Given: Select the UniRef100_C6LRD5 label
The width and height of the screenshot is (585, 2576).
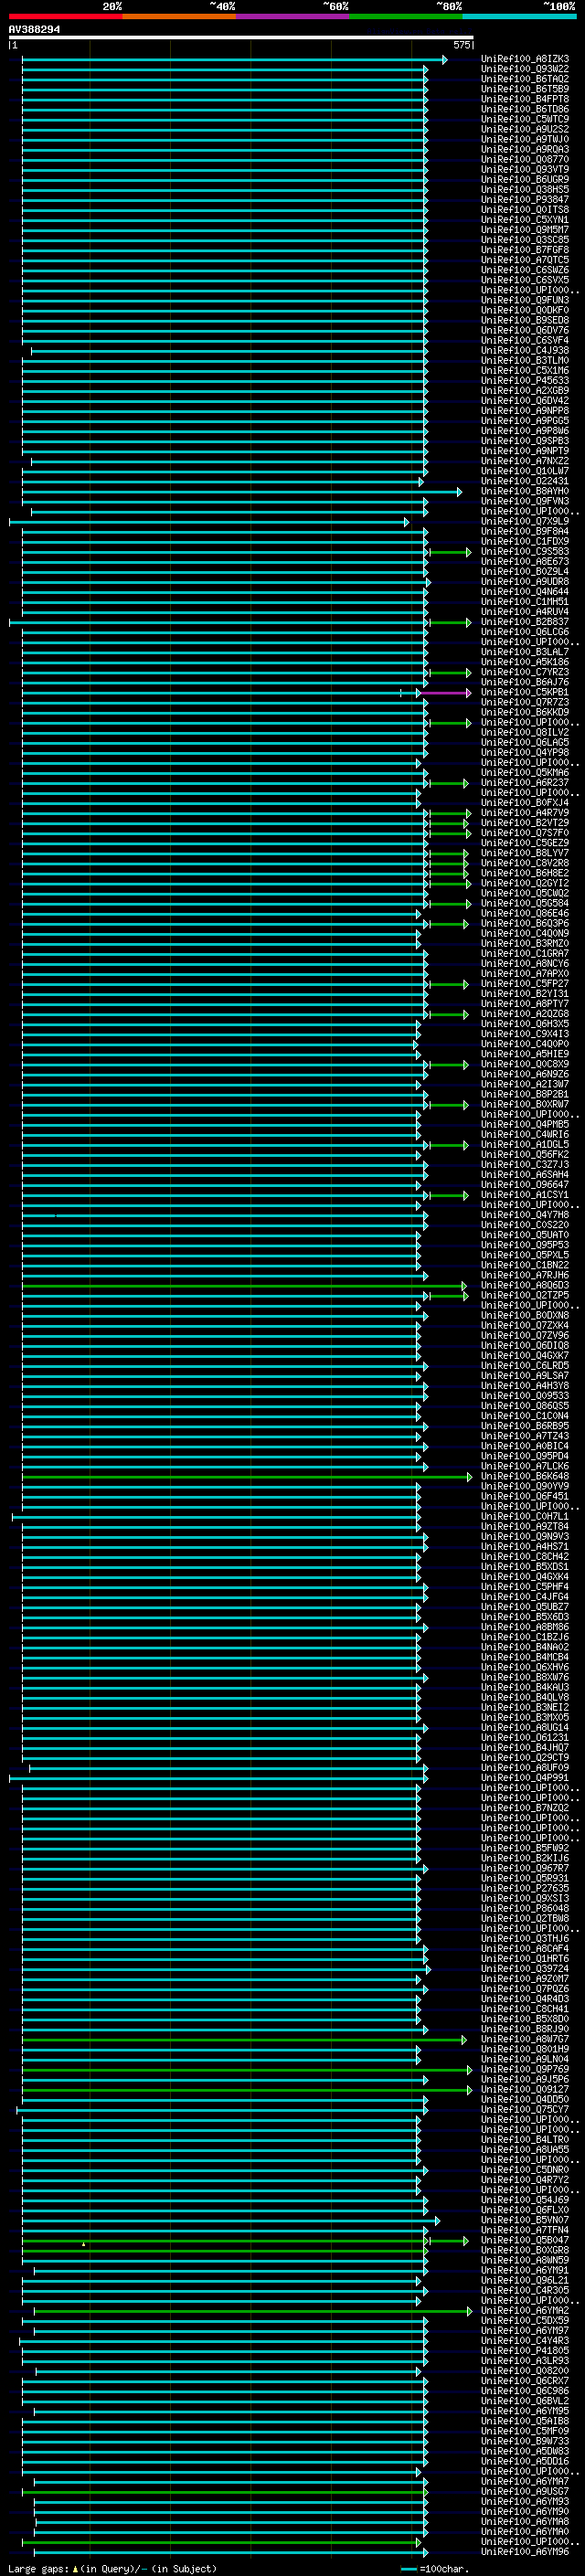Looking at the screenshot, I should pyautogui.click(x=525, y=1365).
